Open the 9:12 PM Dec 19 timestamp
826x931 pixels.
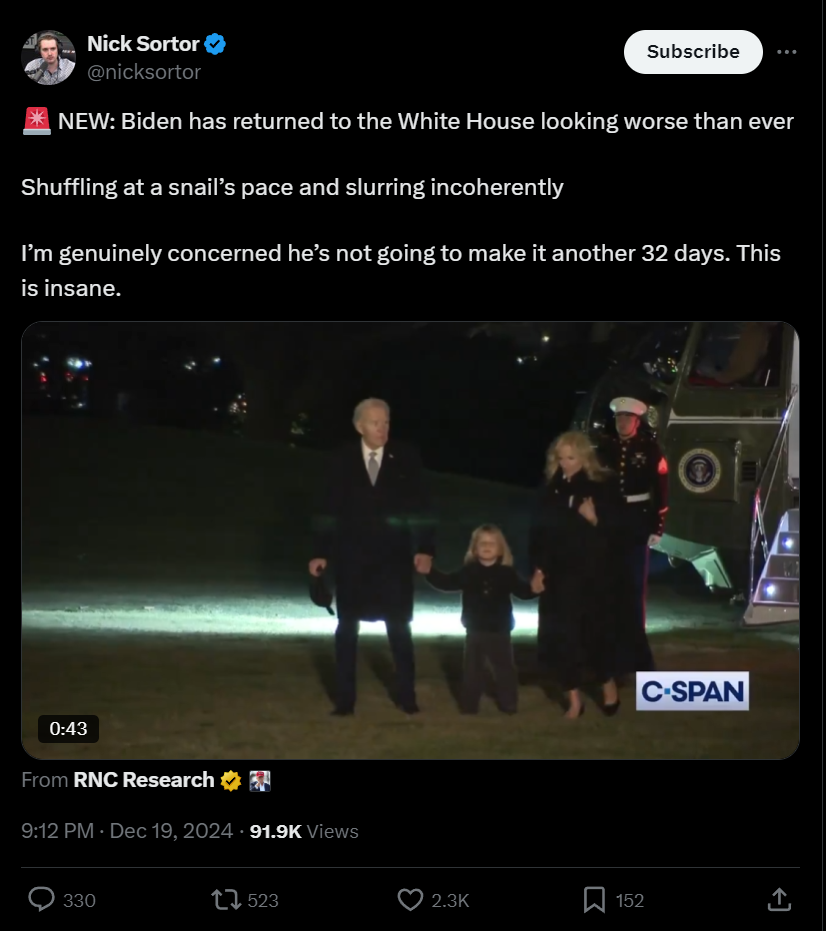tap(127, 831)
